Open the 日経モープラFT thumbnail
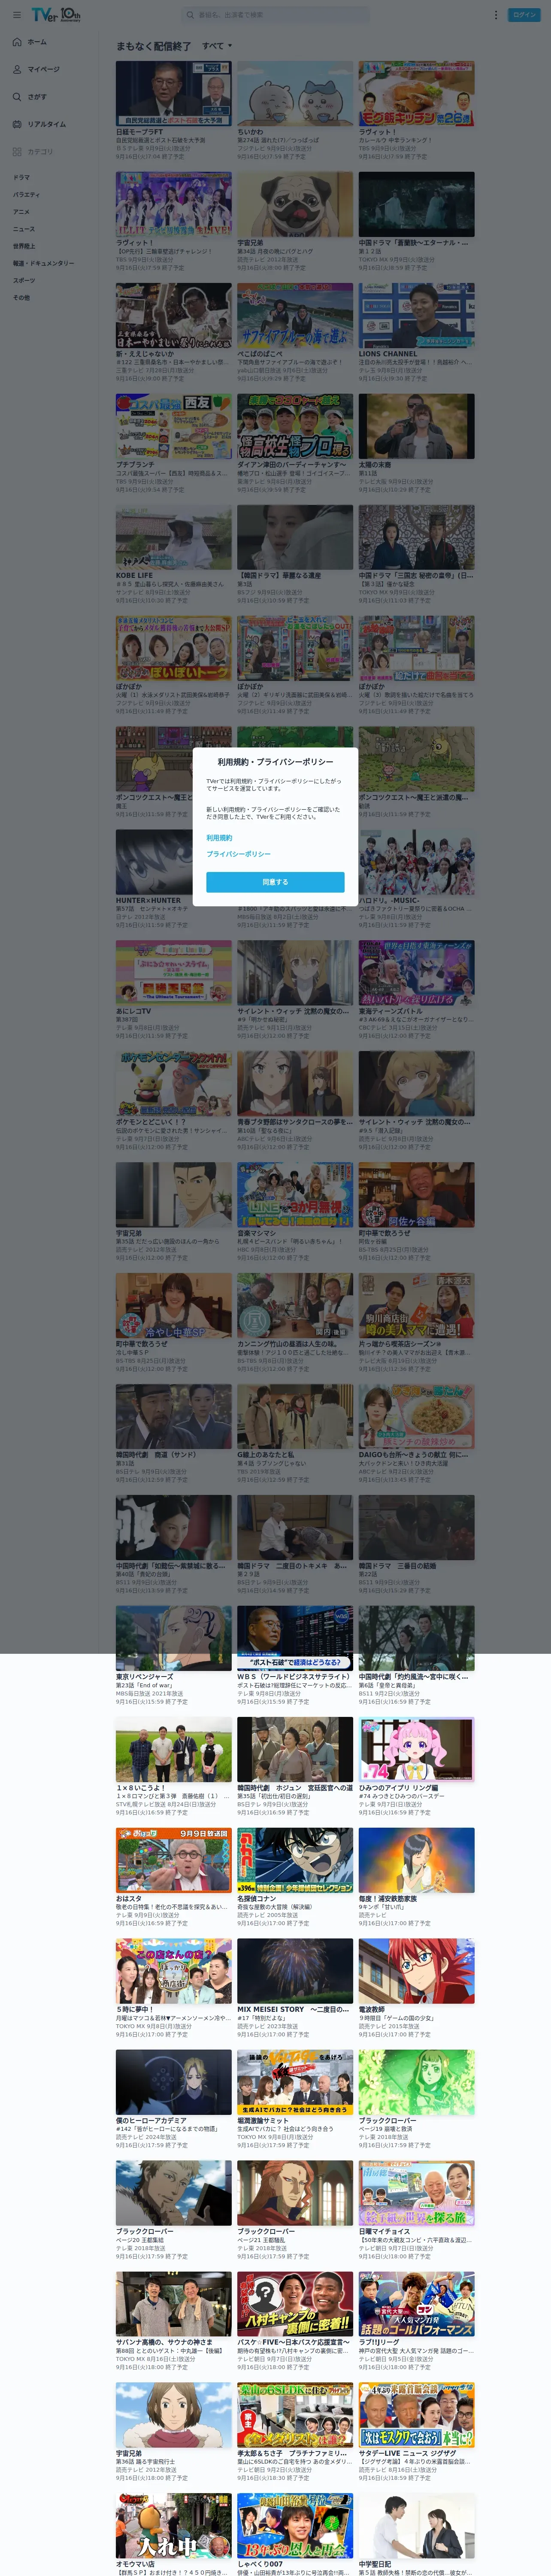This screenshot has height=2576, width=551. (x=173, y=93)
